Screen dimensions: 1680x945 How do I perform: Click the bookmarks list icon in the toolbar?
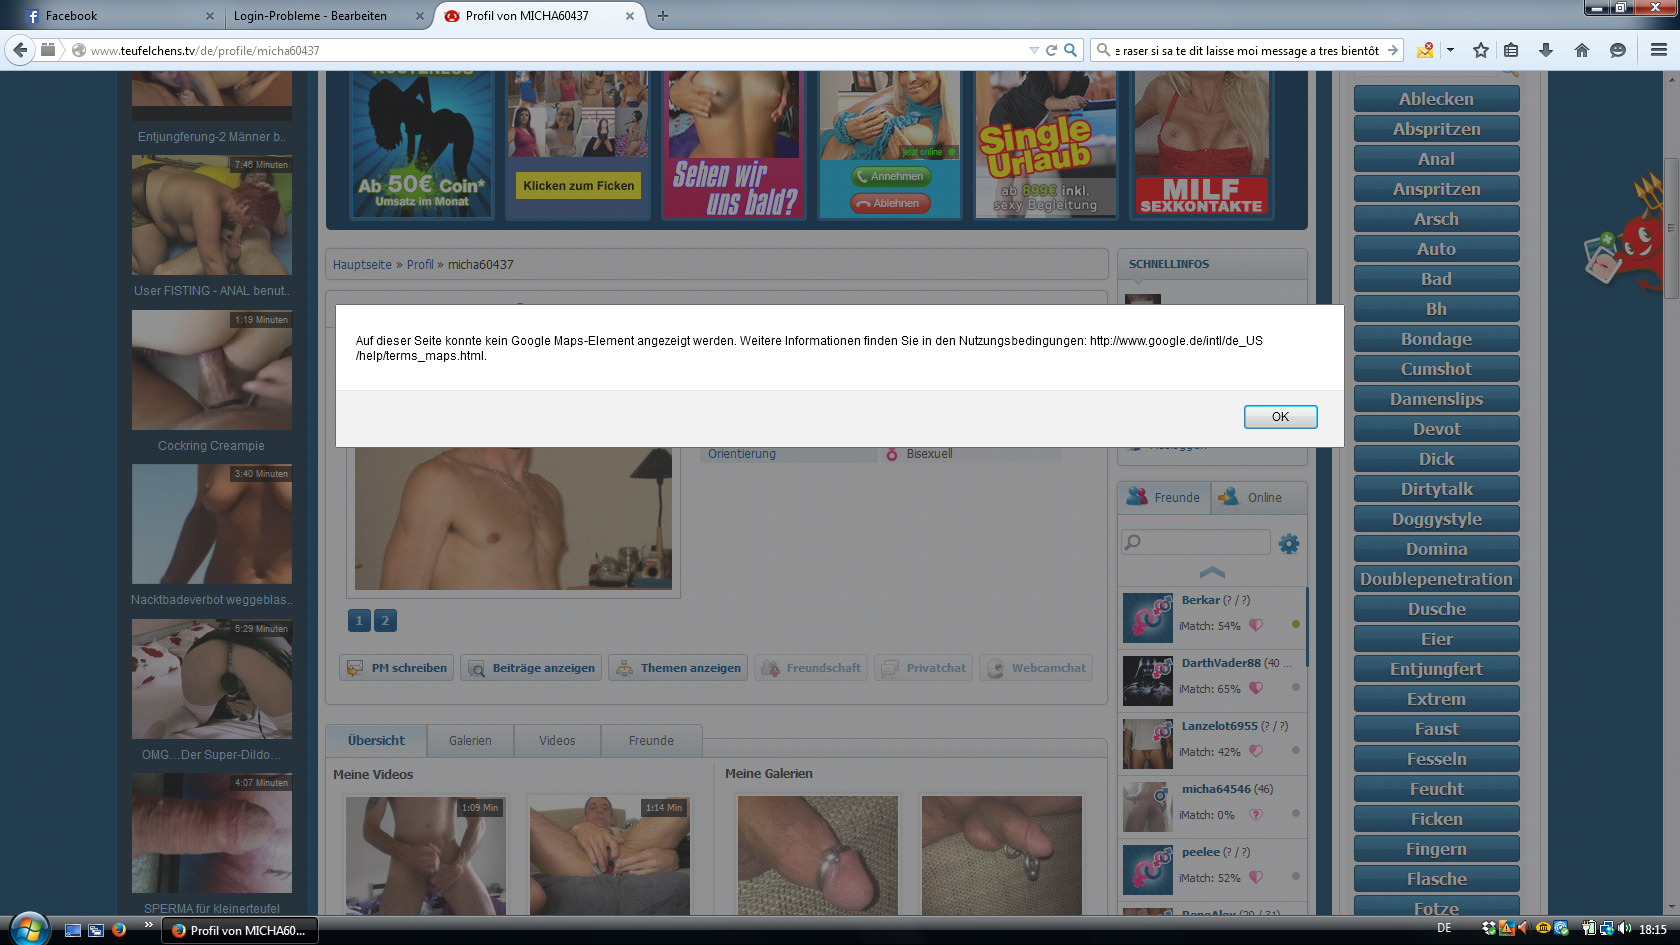[1511, 50]
